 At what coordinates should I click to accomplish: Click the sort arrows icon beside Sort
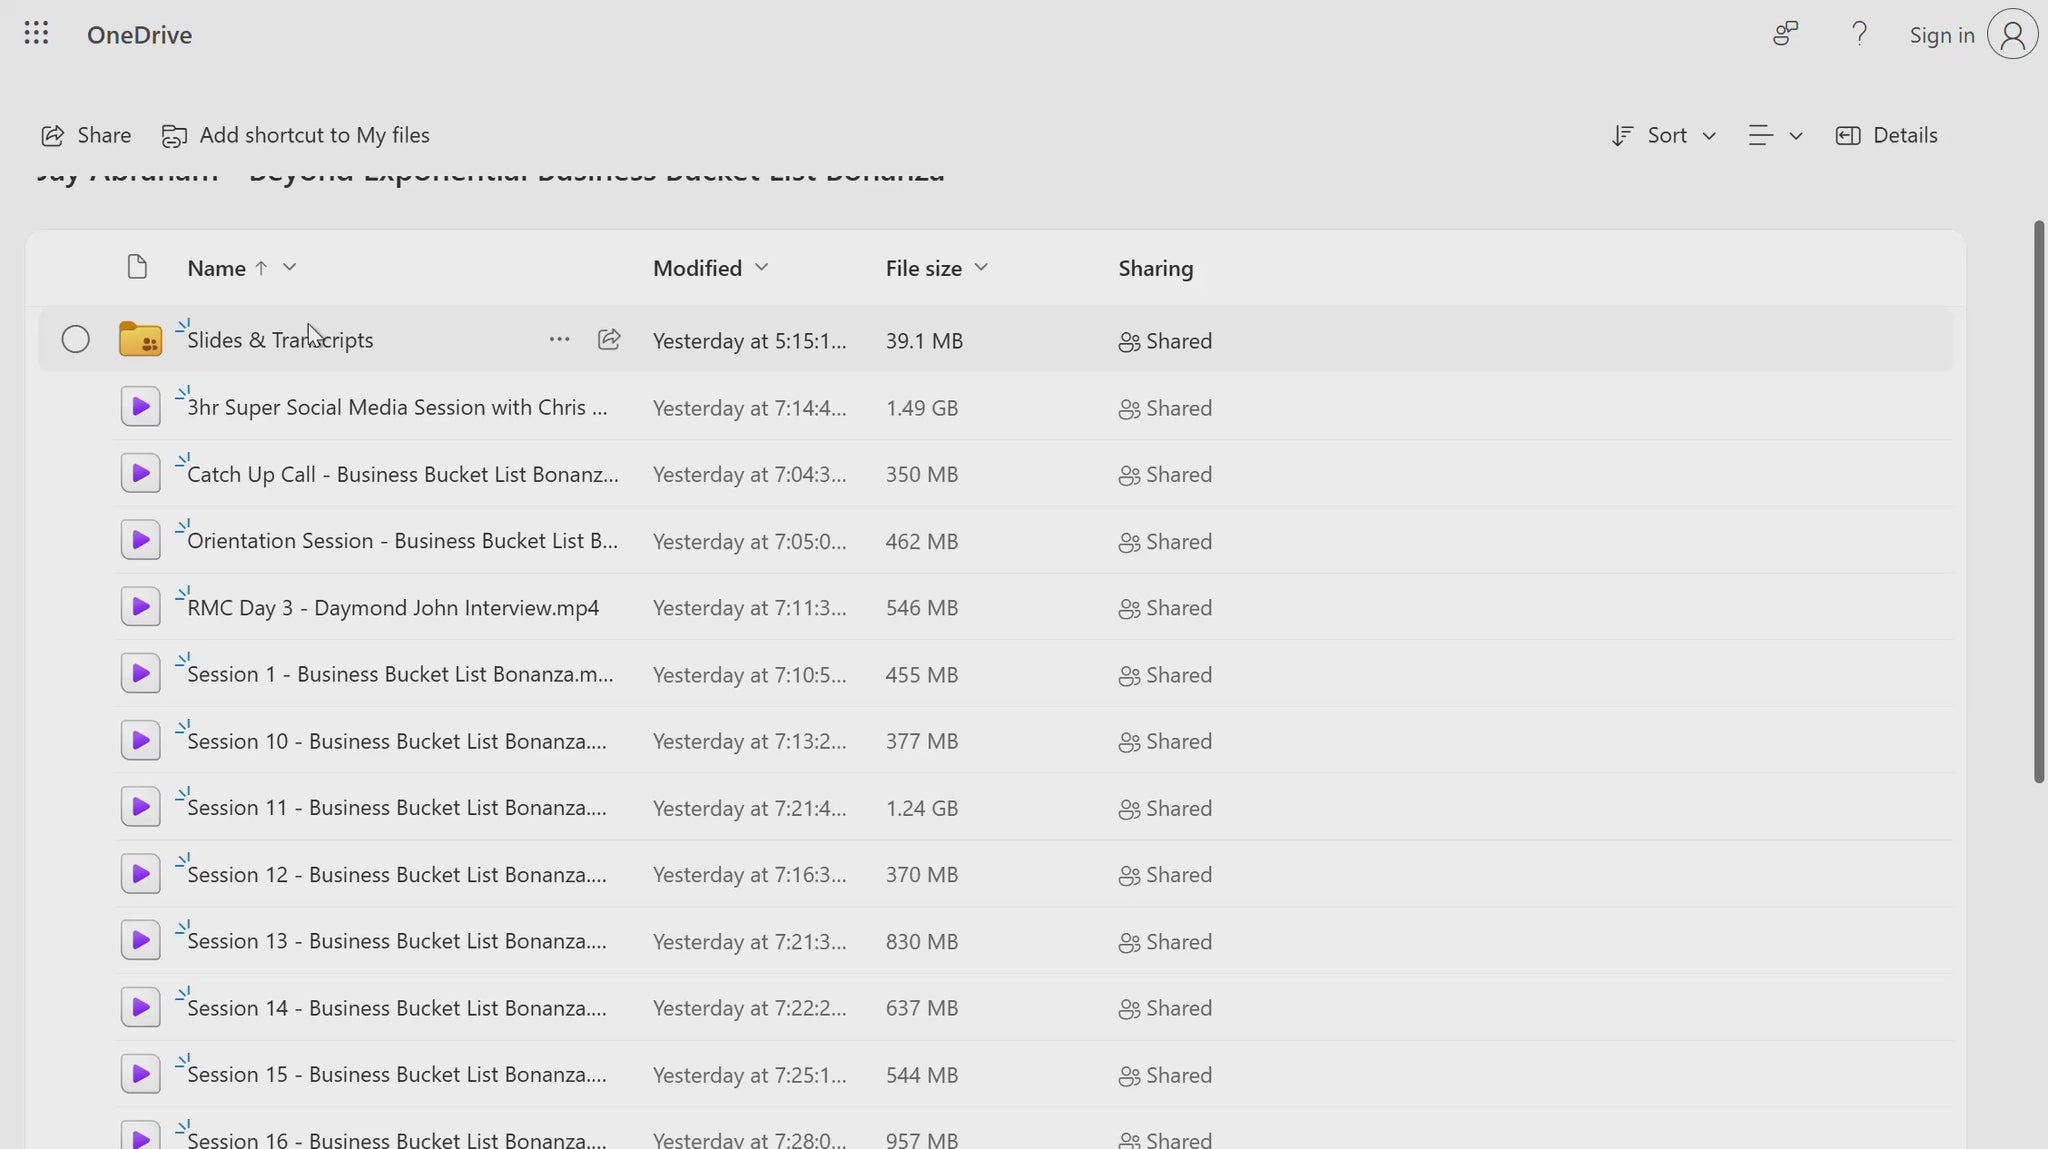click(1620, 134)
